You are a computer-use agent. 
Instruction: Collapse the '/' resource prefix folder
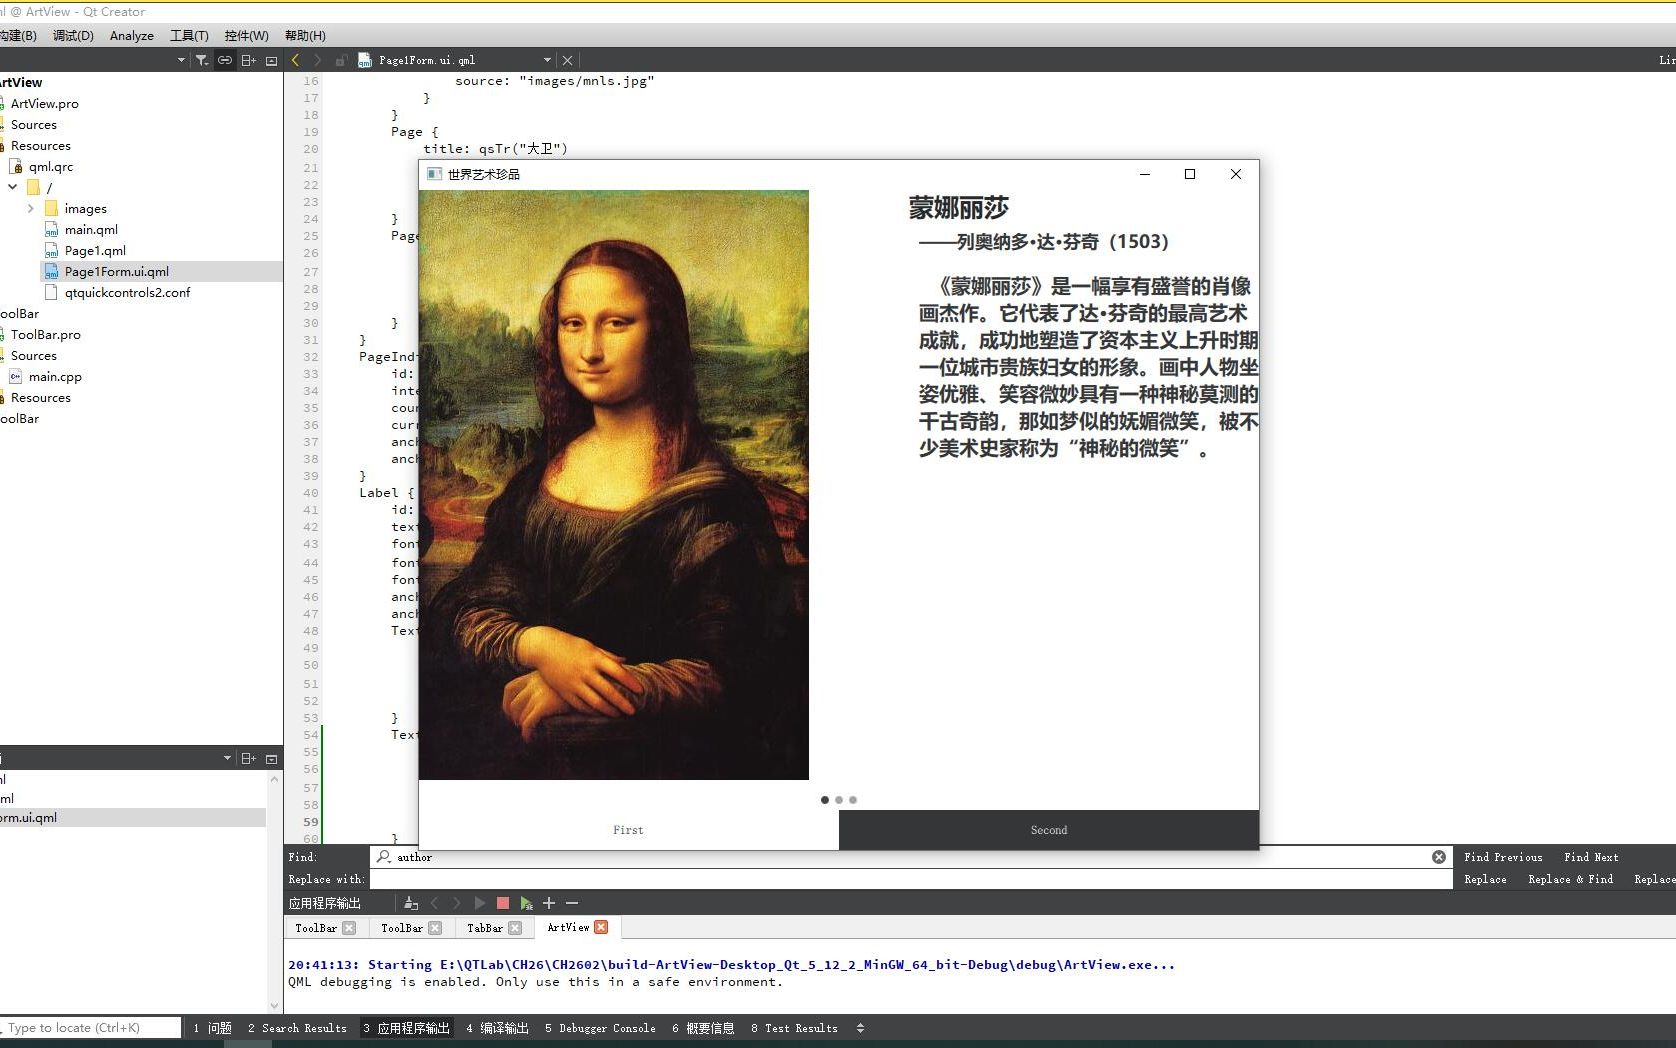(x=13, y=187)
